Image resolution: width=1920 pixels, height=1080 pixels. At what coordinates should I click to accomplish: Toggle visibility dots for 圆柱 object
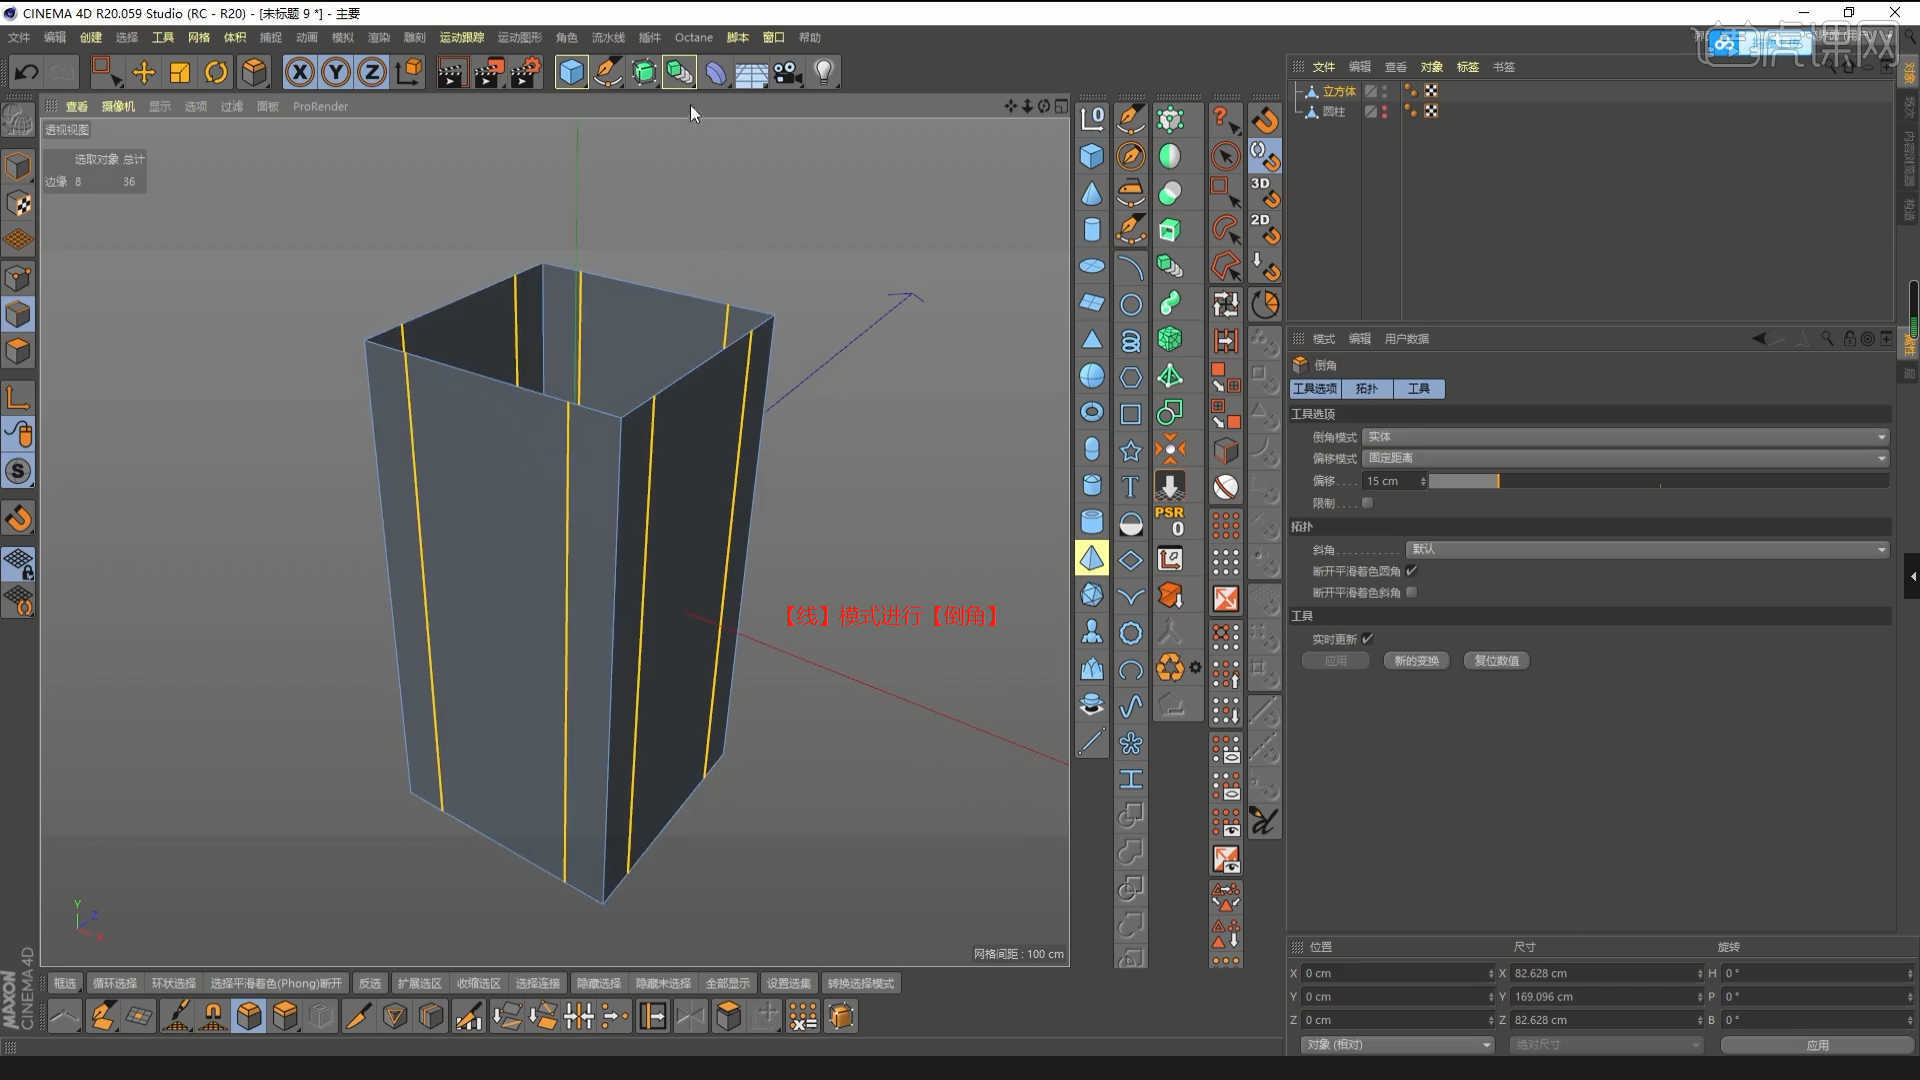(x=1384, y=112)
